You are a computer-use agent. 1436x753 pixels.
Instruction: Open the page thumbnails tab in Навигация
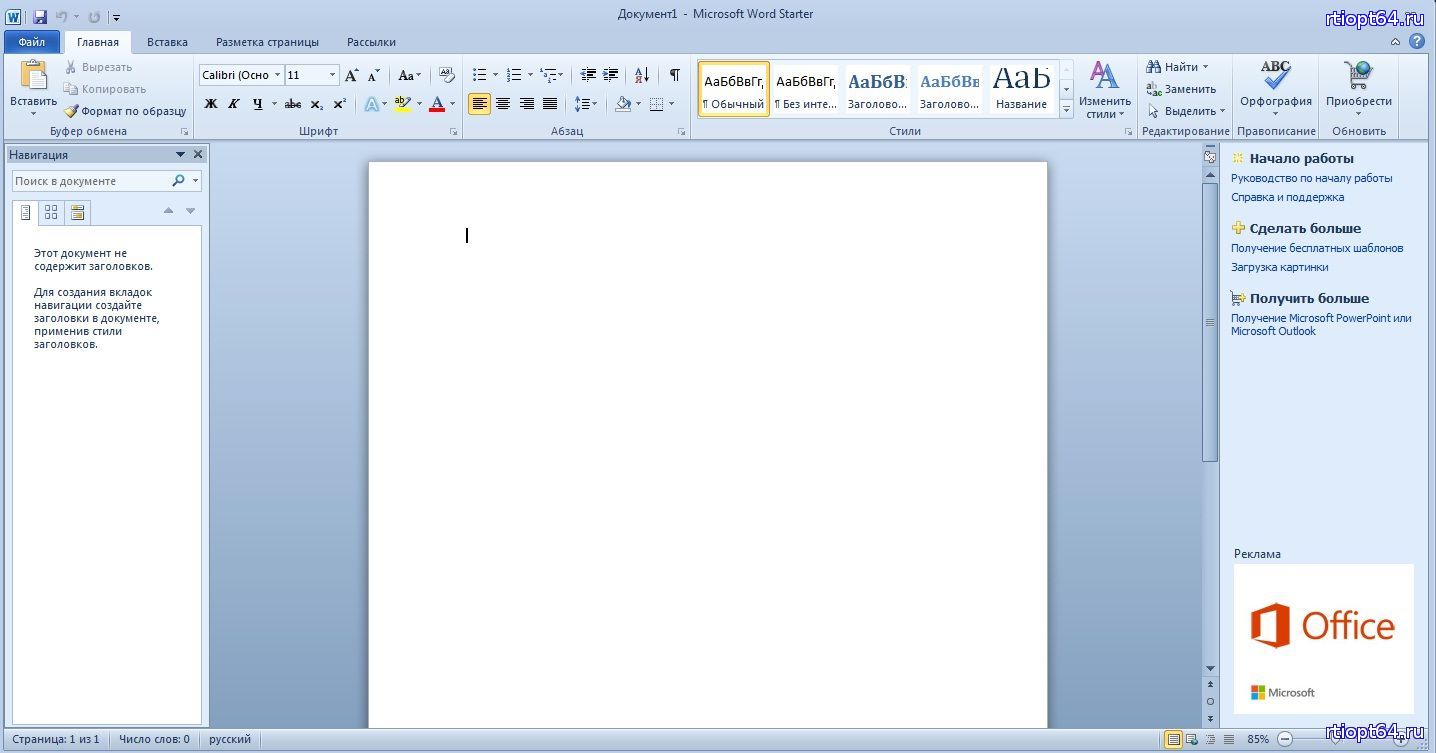(x=51, y=212)
